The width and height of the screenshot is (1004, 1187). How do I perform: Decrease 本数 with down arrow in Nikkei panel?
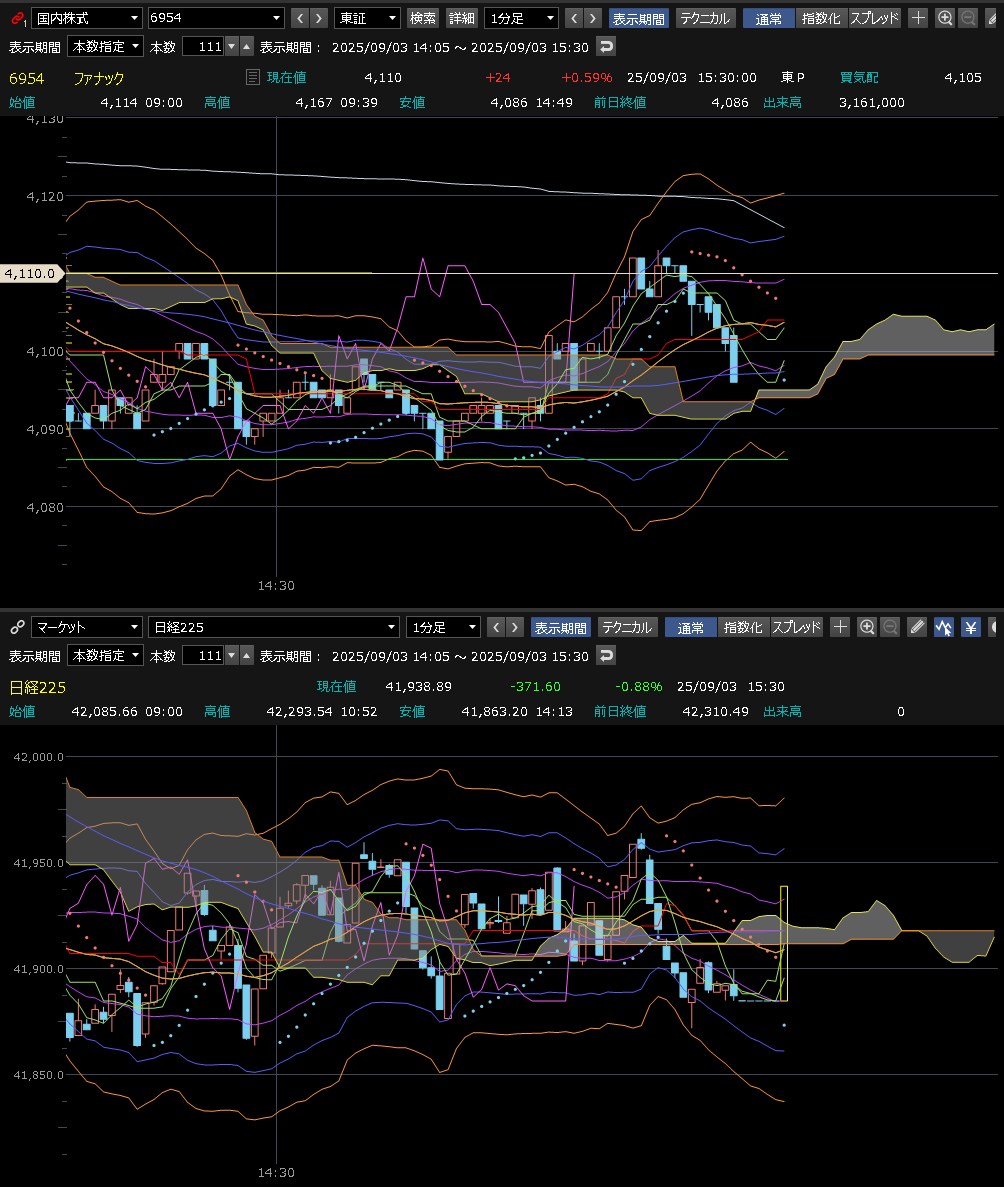[x=232, y=655]
